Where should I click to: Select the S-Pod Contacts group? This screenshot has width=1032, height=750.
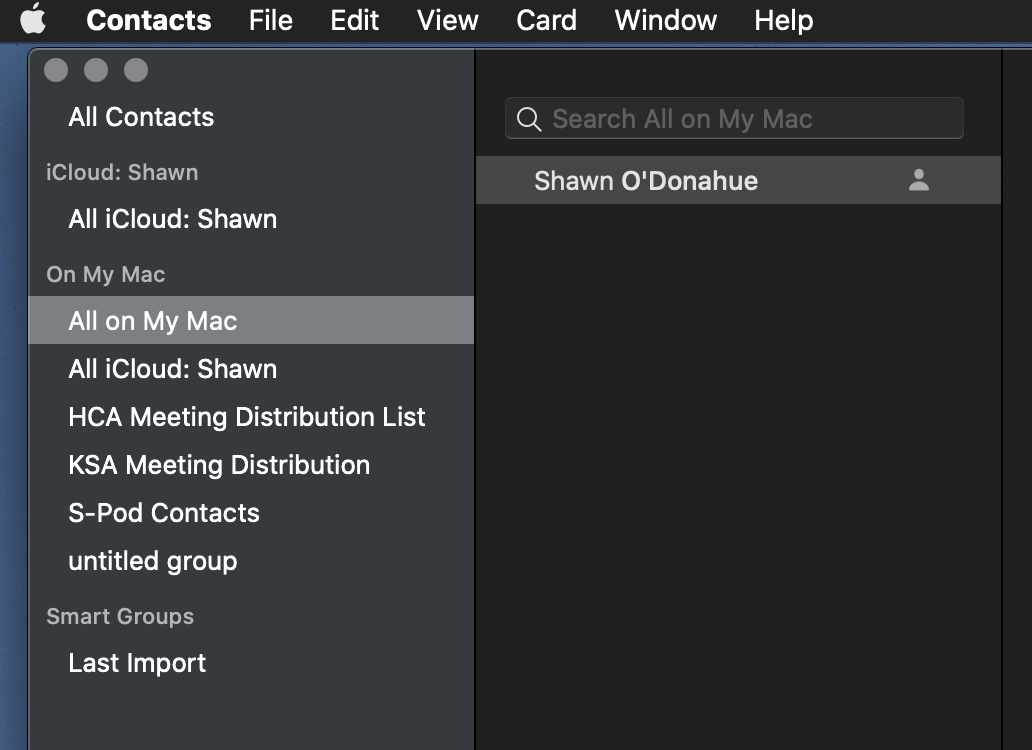163,513
